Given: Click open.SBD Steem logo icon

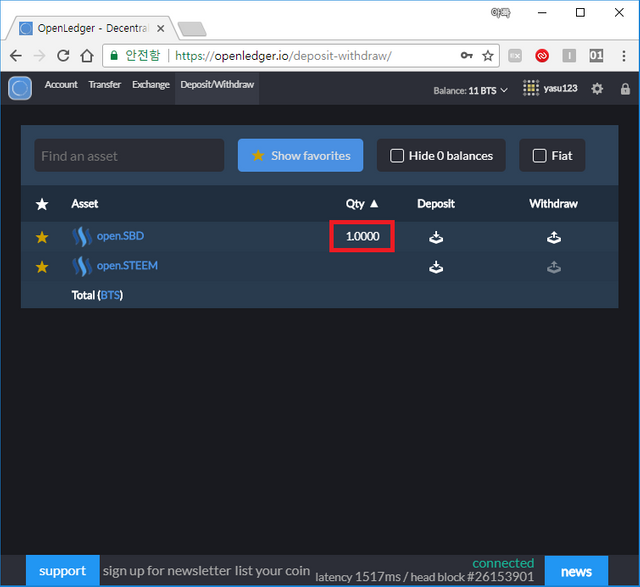Looking at the screenshot, I should click(82, 237).
